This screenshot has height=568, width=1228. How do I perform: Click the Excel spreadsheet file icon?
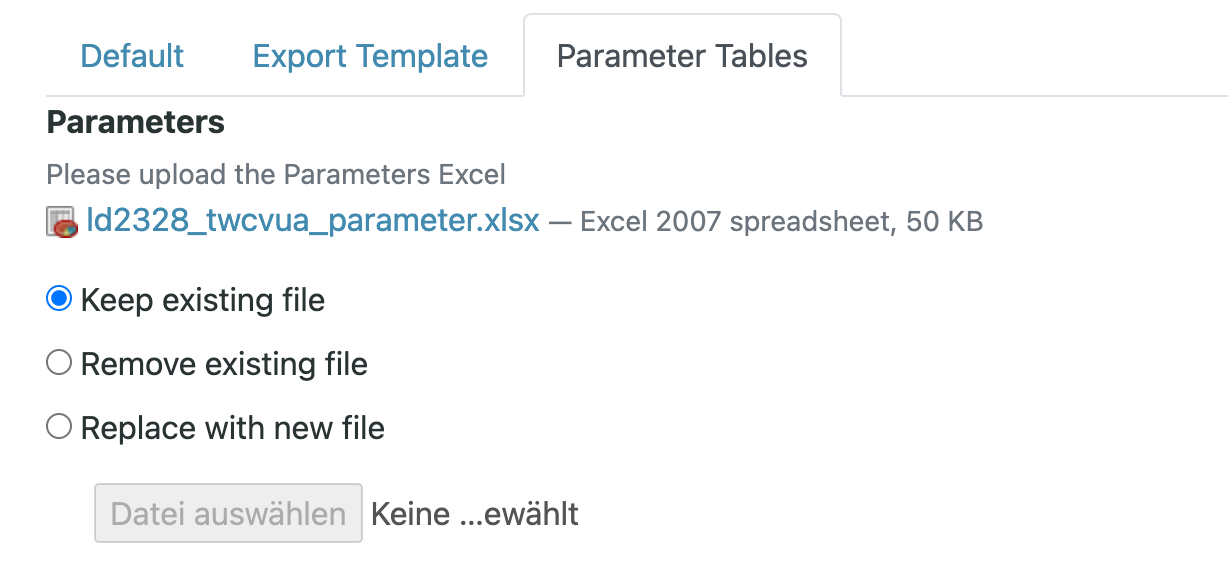[62, 222]
